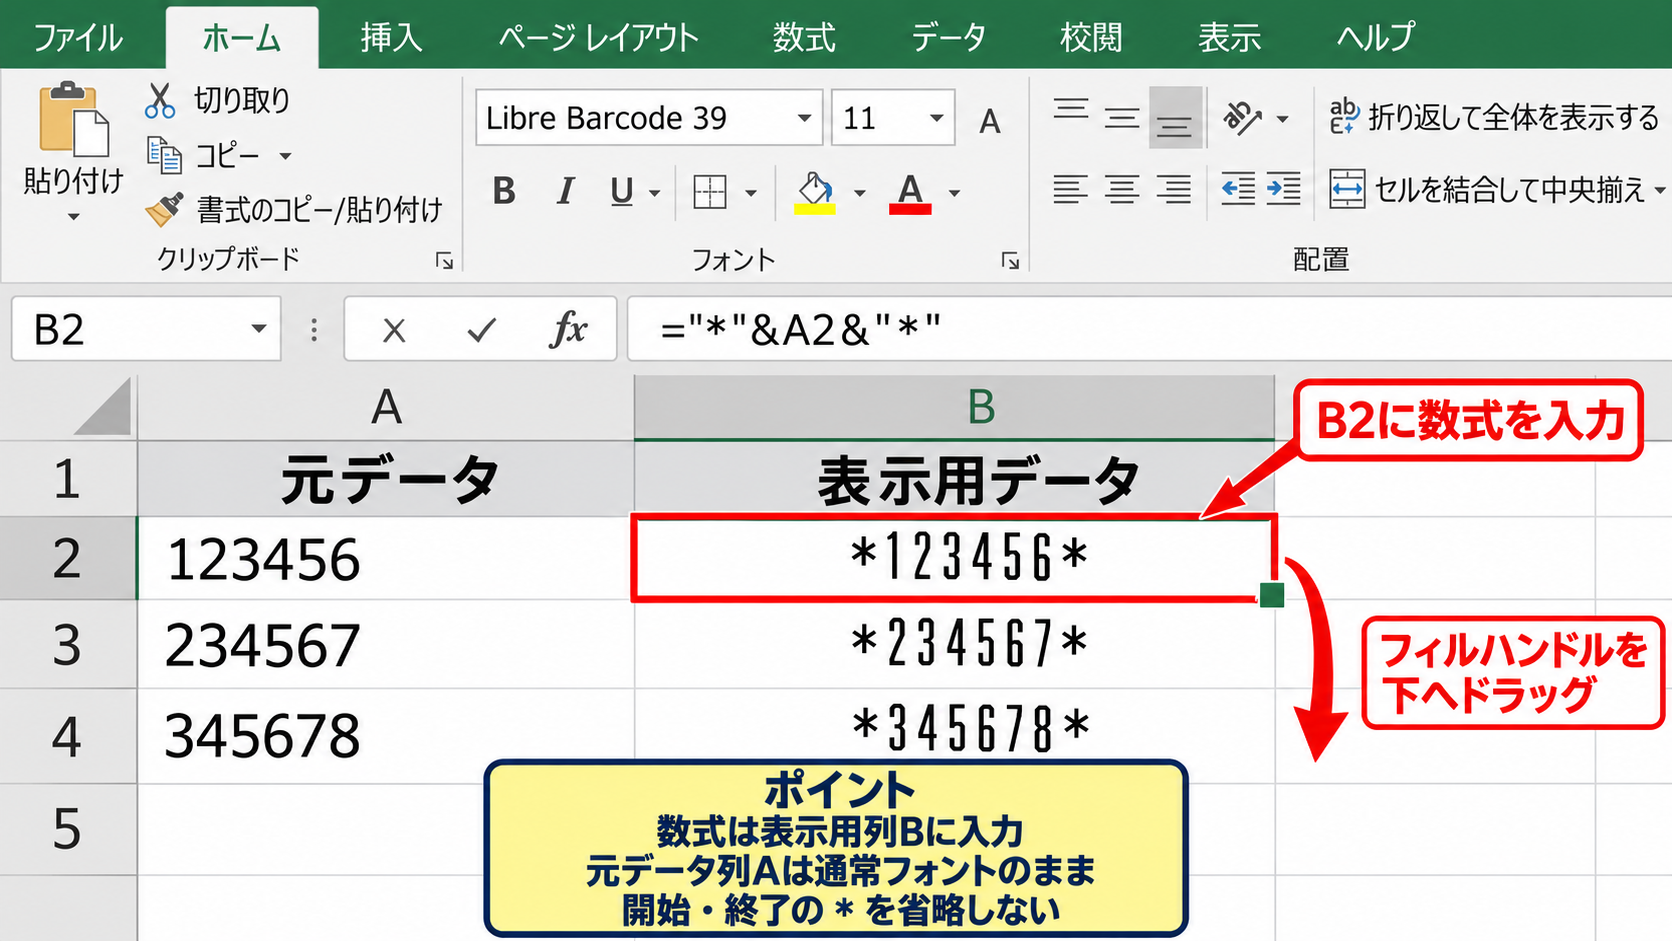
Task: Click the Cancel X icon in the formula bar
Action: [394, 330]
